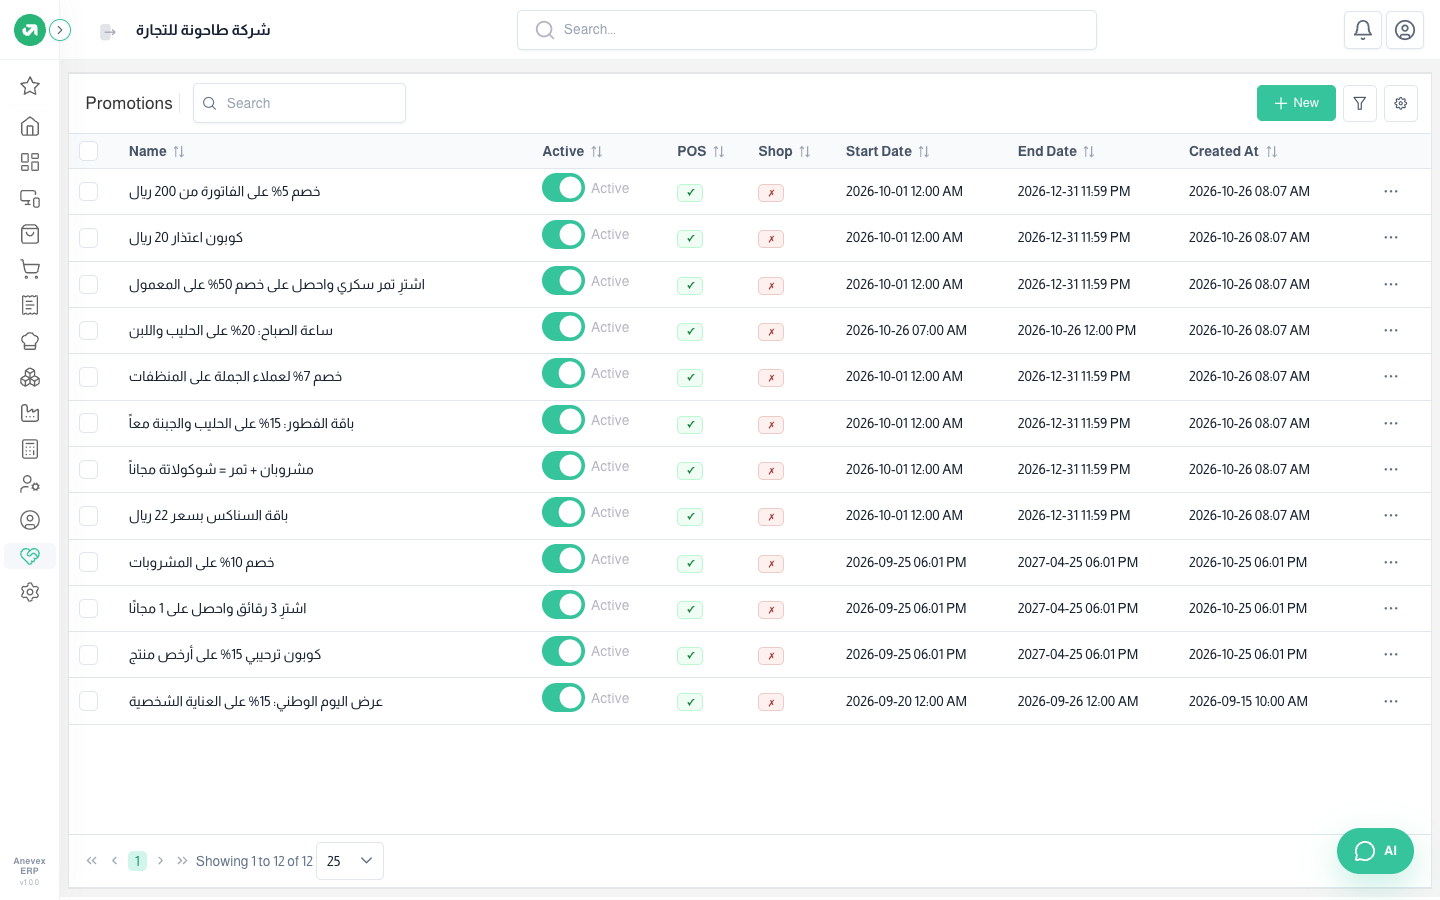Open the shopping cart icon in sidebar

click(30, 270)
